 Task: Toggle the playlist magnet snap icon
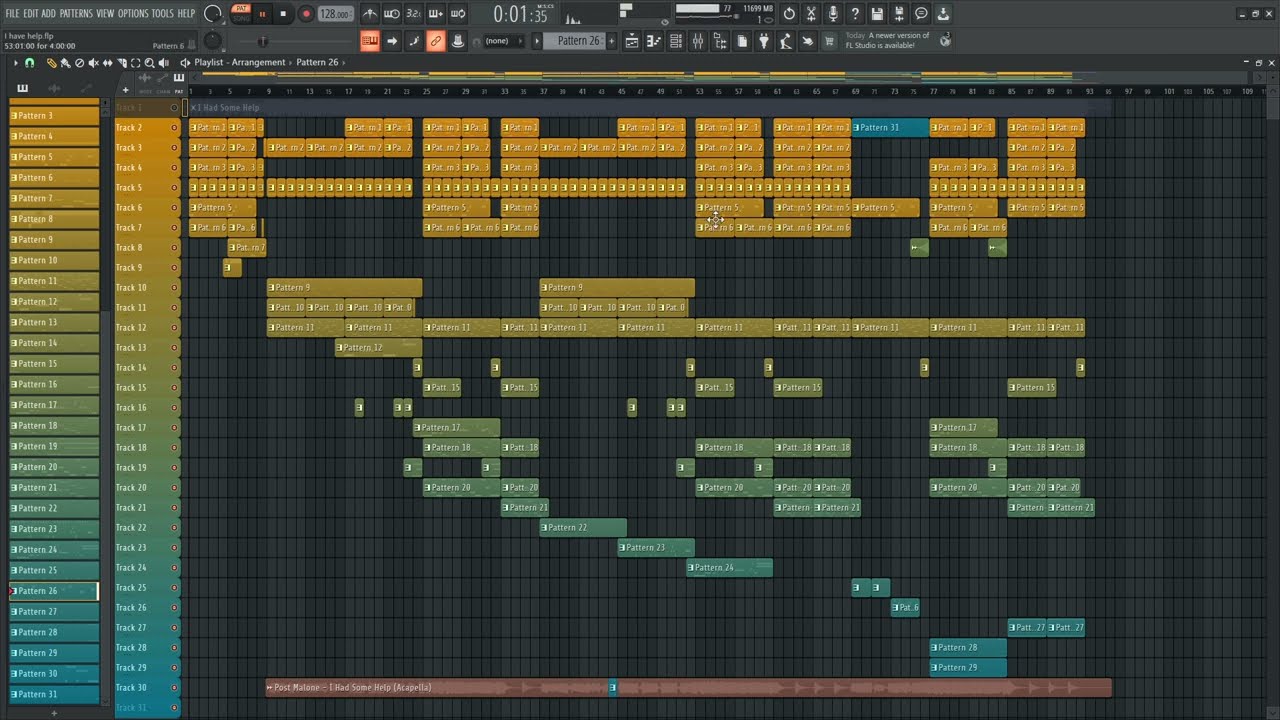tap(30, 62)
